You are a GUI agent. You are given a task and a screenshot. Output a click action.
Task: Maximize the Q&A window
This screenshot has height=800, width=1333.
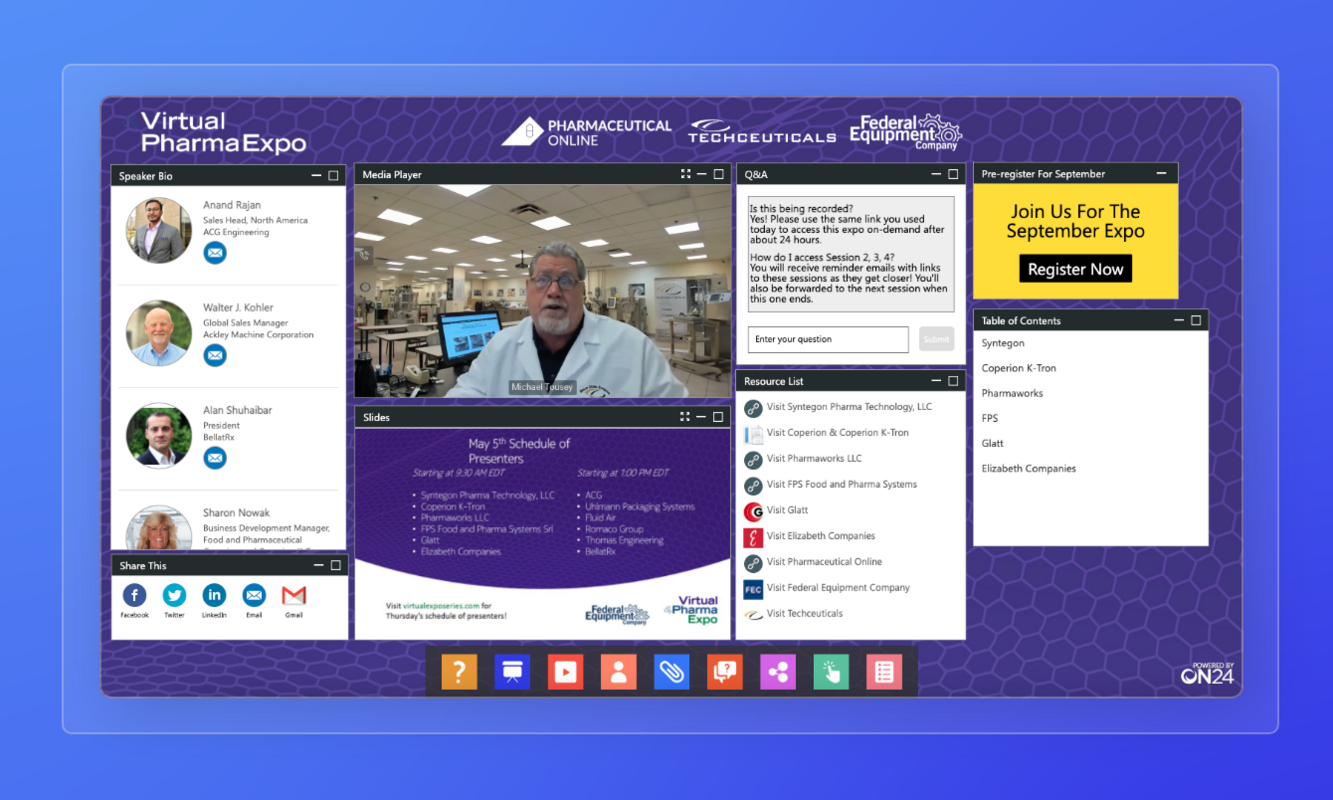click(x=953, y=173)
